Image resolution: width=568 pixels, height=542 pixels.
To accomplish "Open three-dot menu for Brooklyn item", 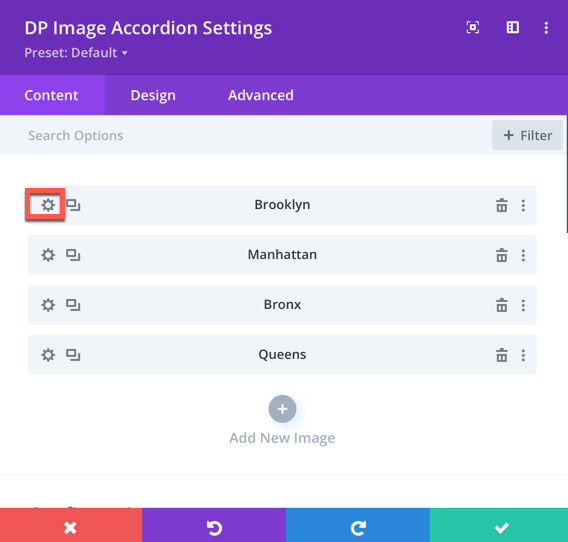I will [523, 205].
